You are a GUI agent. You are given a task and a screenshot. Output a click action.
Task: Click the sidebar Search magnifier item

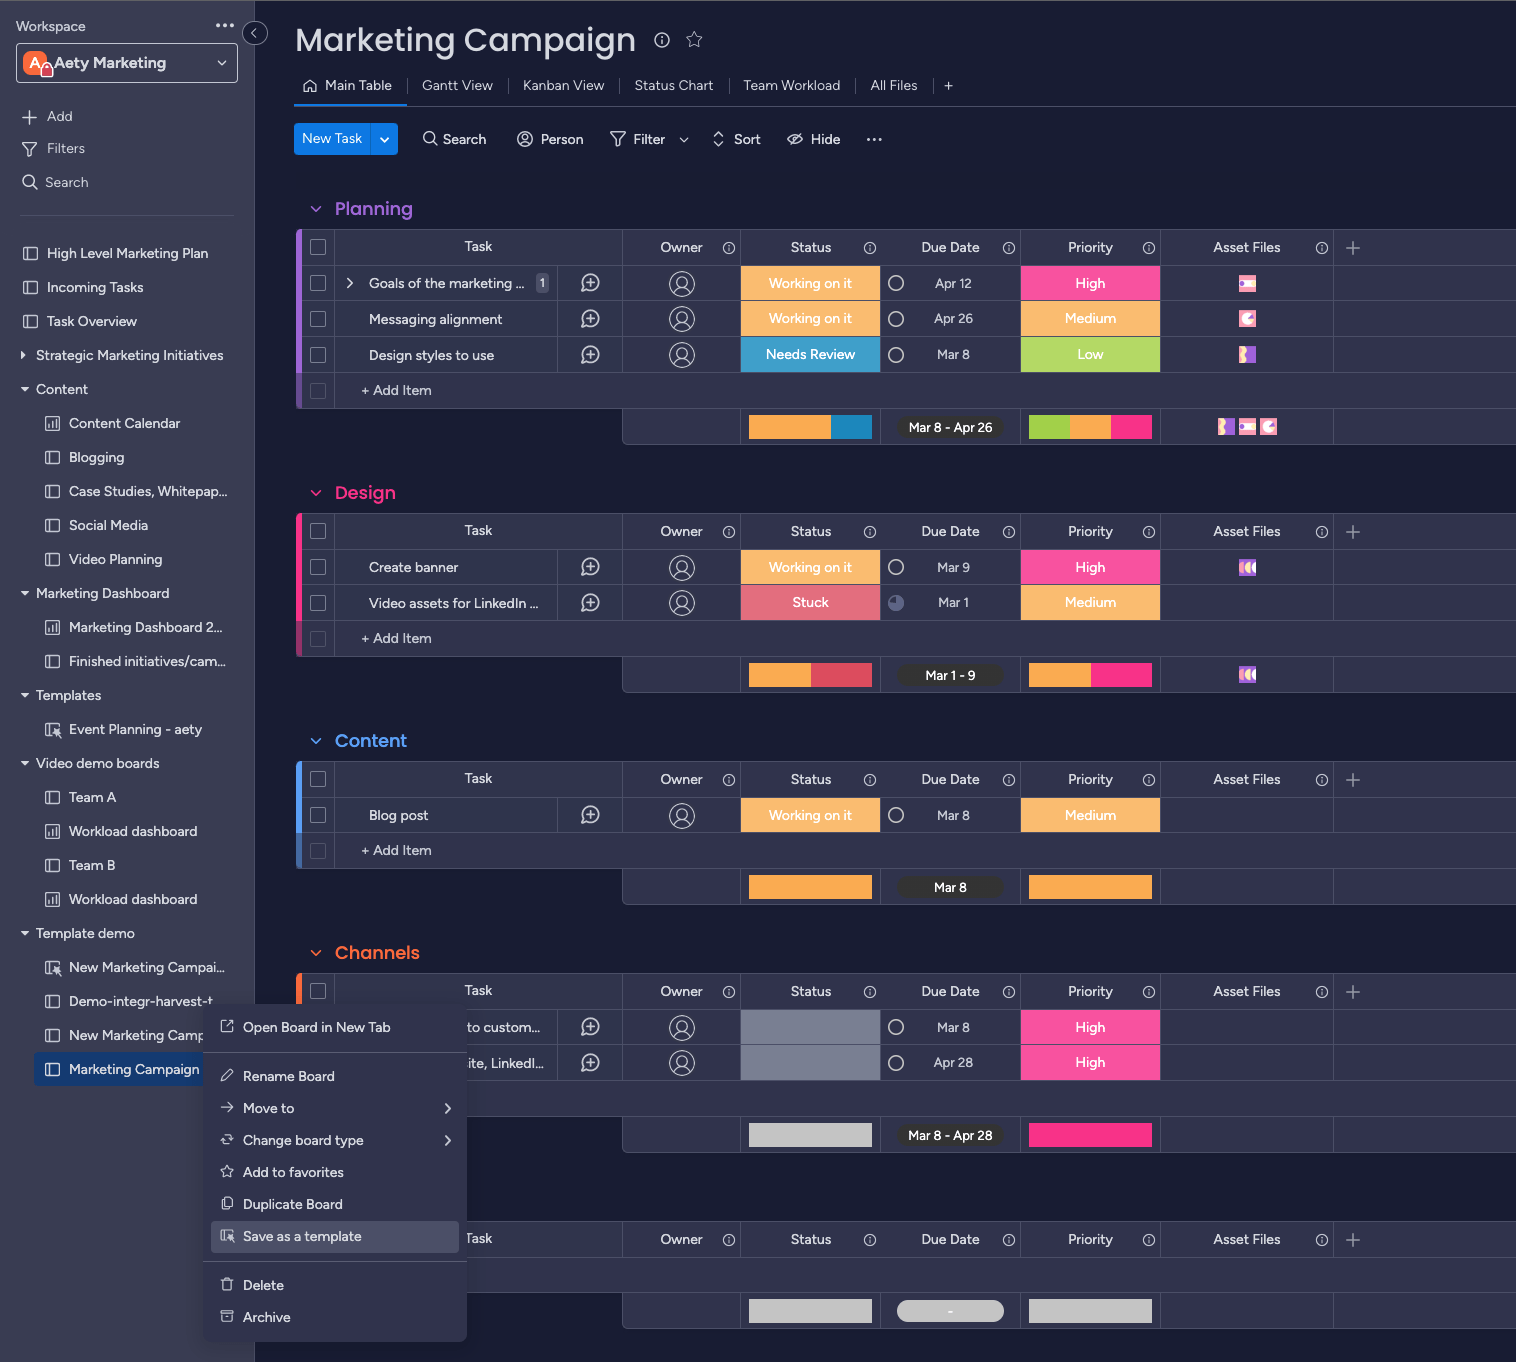56,182
